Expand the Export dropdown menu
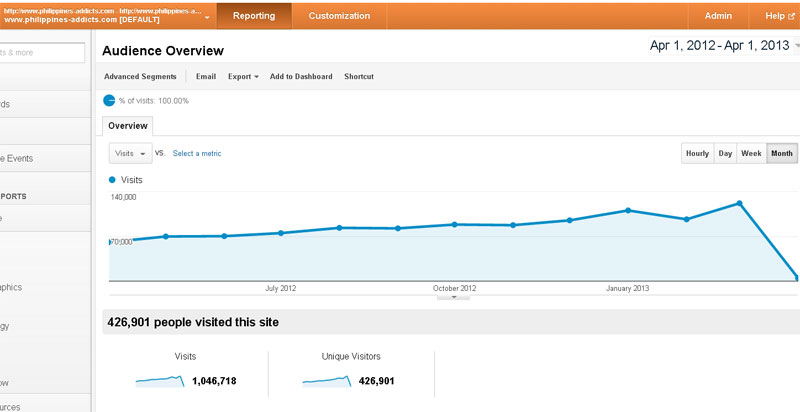 (243, 76)
